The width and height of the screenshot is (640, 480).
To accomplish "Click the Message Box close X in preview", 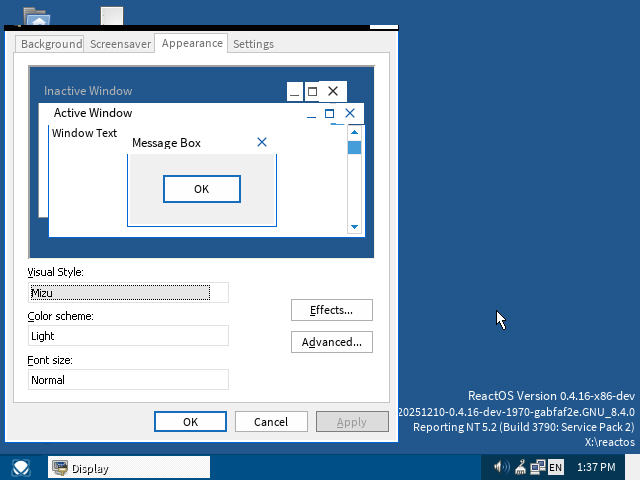I will [262, 143].
